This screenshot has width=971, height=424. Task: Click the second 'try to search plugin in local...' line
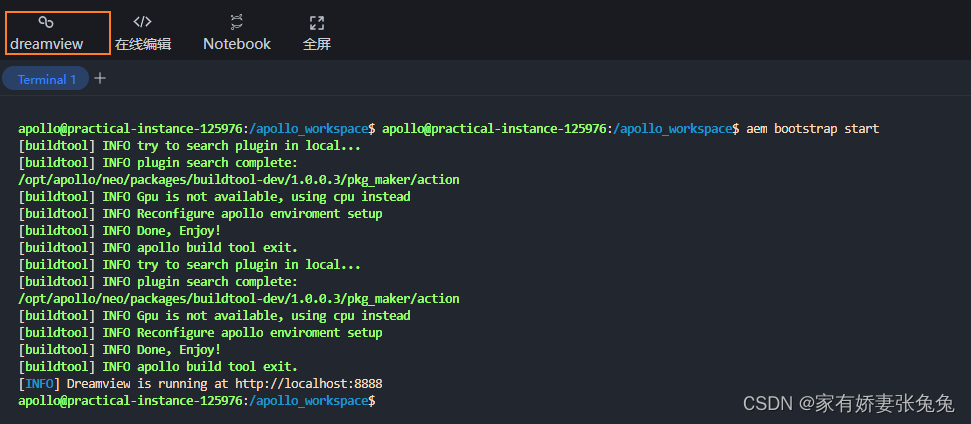(189, 265)
